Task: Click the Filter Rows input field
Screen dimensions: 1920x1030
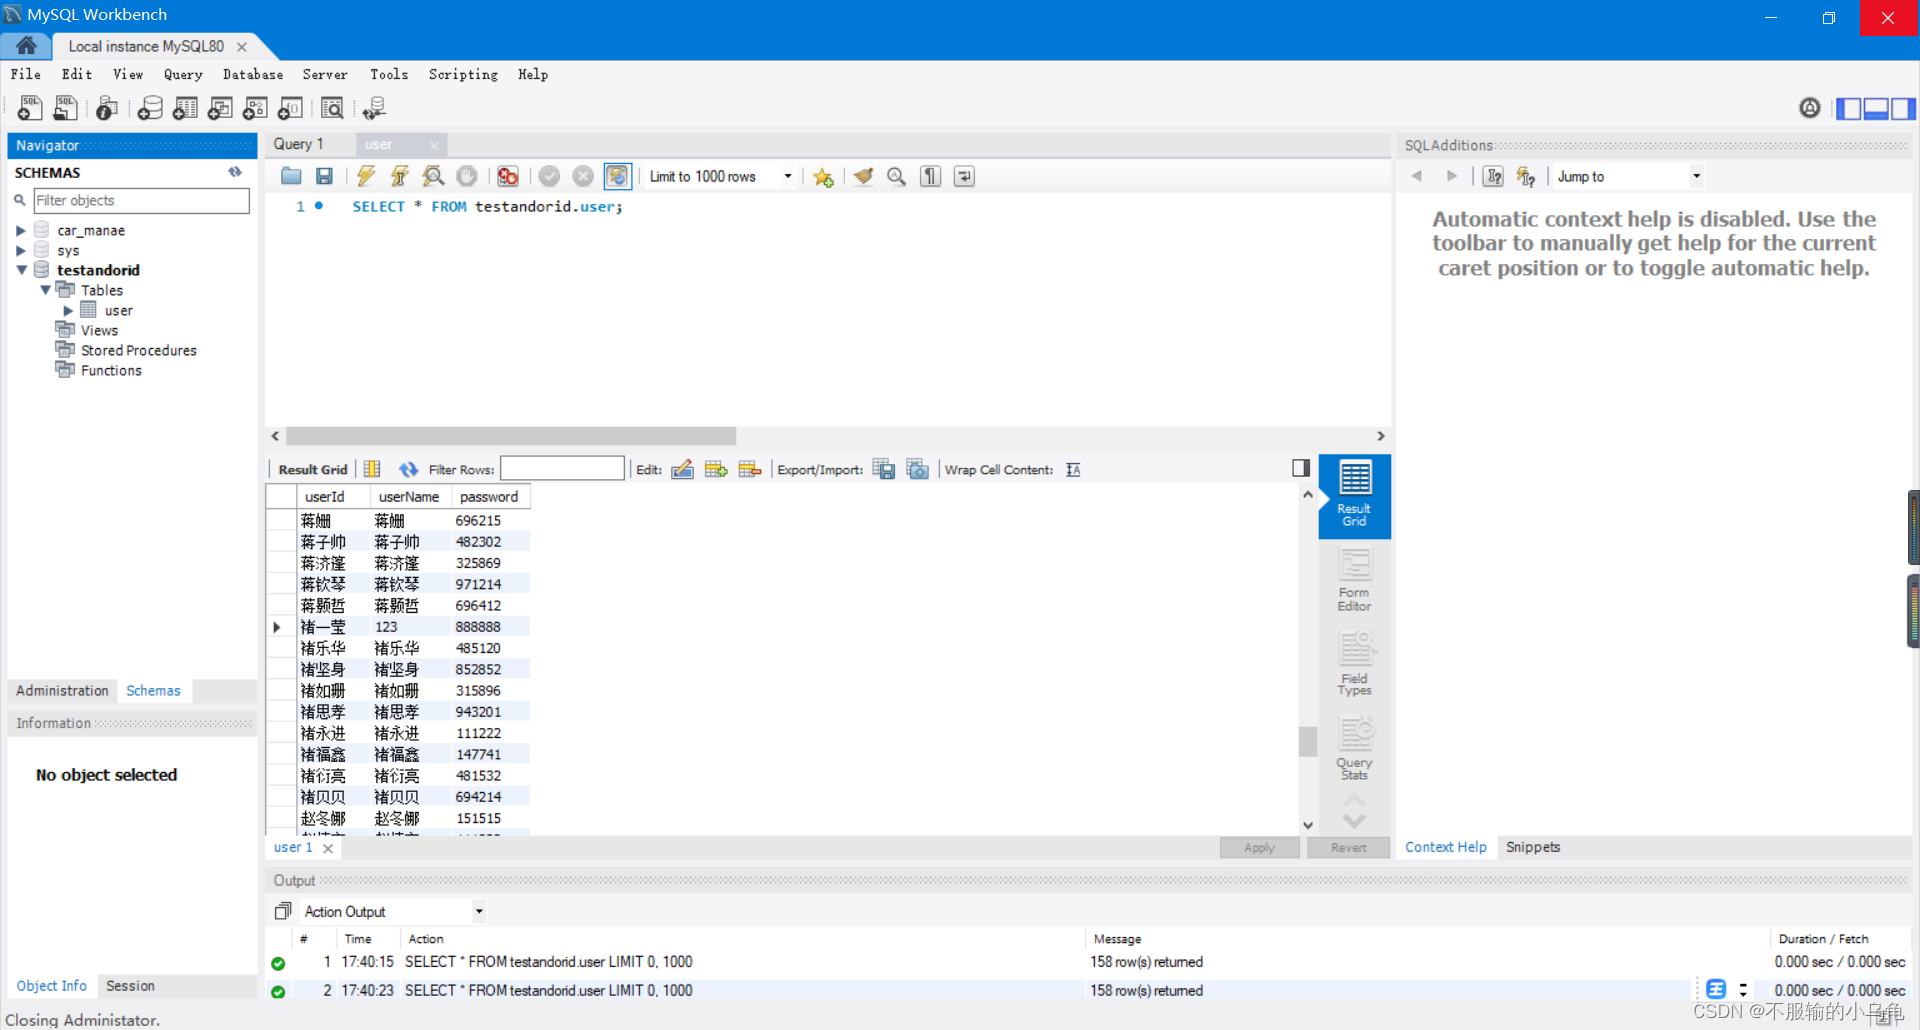Action: tap(562, 468)
